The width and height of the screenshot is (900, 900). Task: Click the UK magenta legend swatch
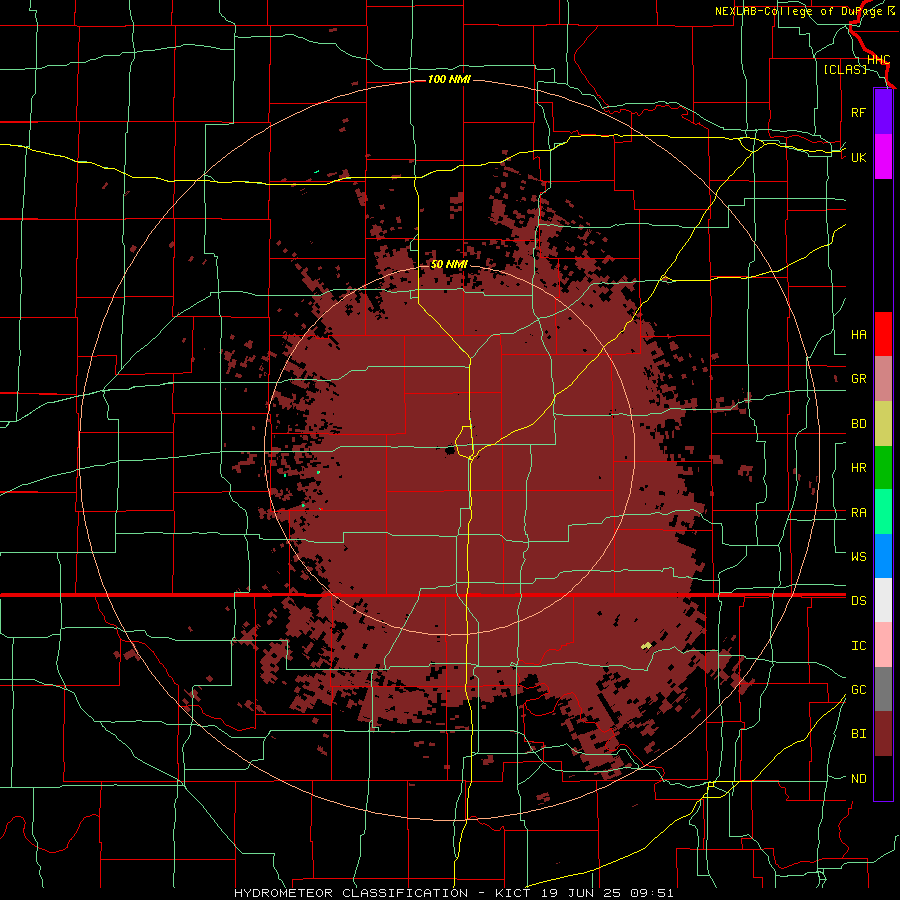[883, 157]
